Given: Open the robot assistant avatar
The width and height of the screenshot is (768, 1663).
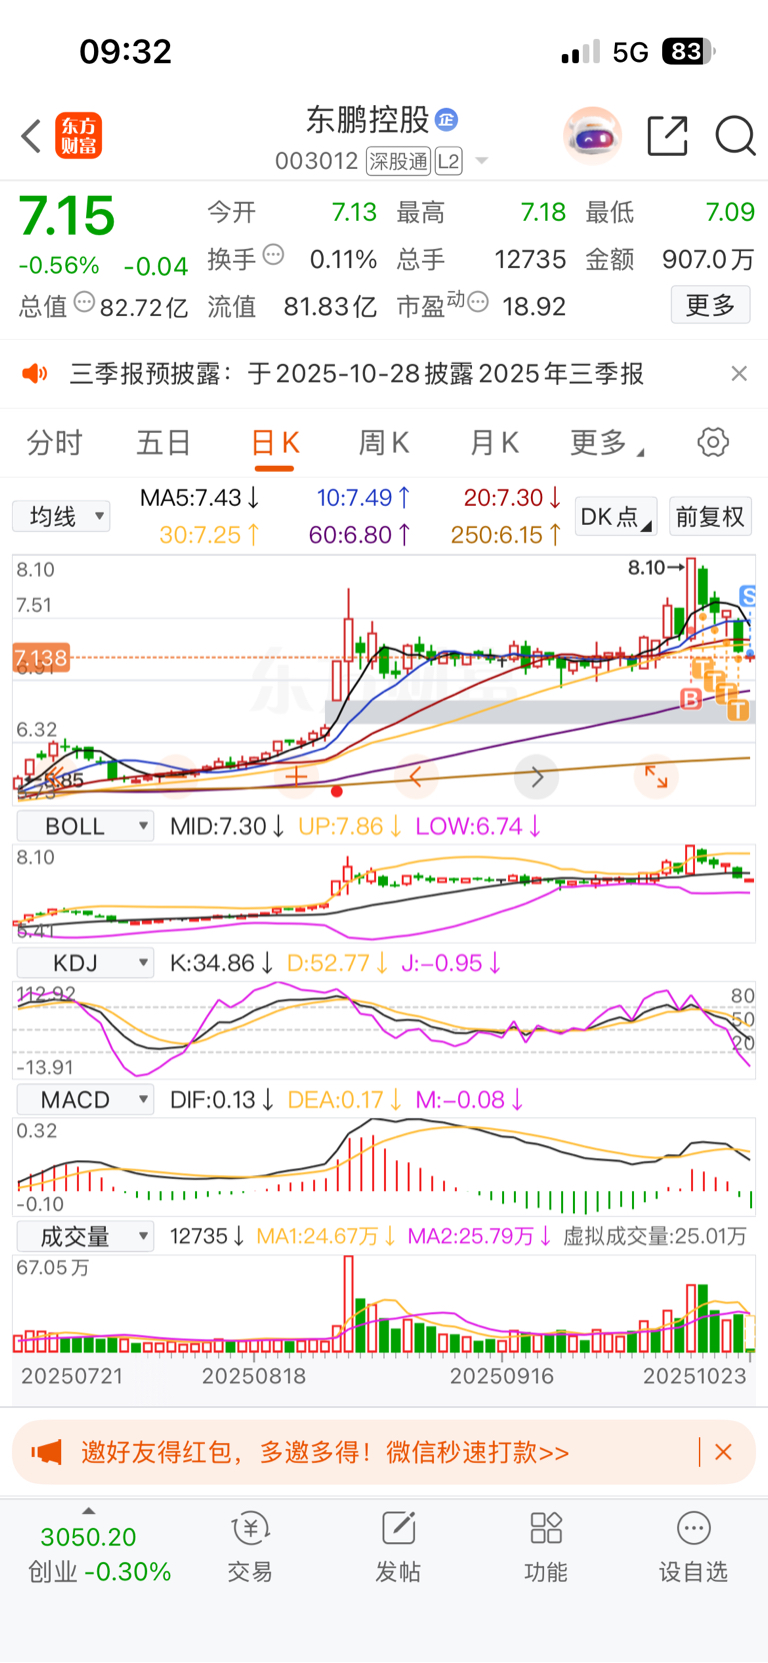Looking at the screenshot, I should [593, 135].
